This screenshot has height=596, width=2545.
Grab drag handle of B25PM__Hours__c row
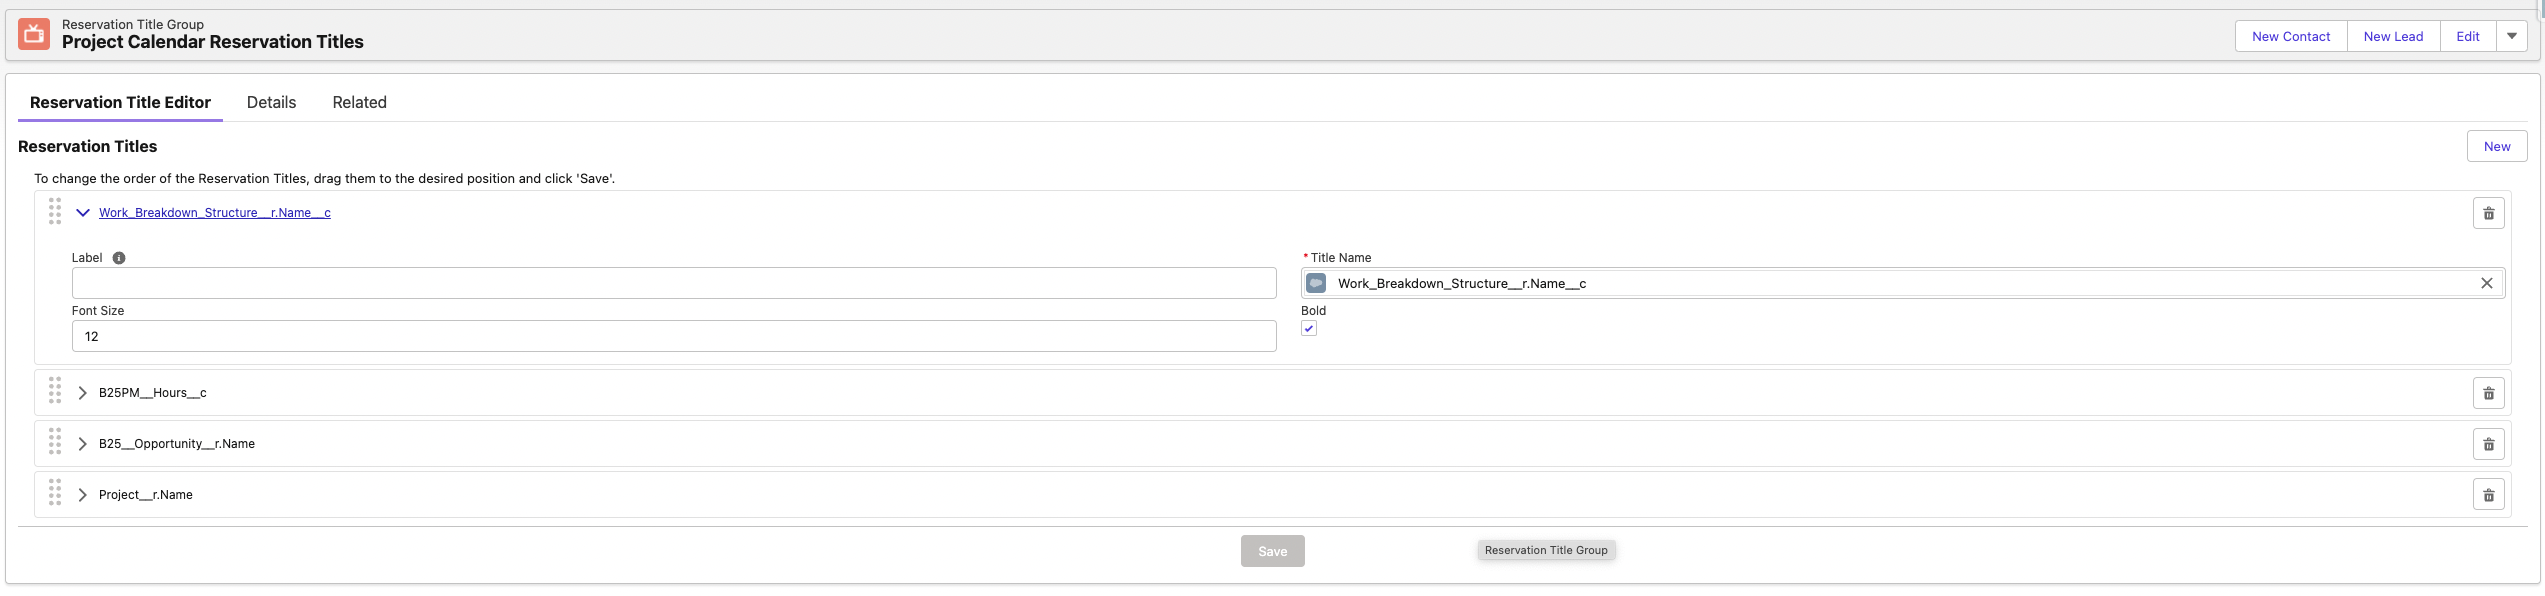(x=55, y=391)
